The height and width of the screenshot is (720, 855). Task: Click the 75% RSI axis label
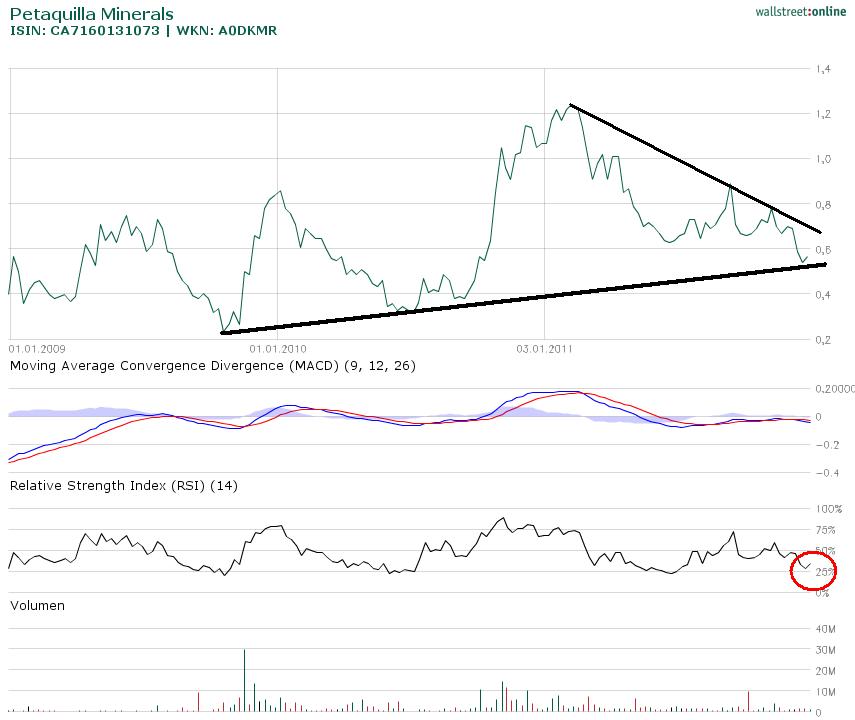click(x=826, y=530)
